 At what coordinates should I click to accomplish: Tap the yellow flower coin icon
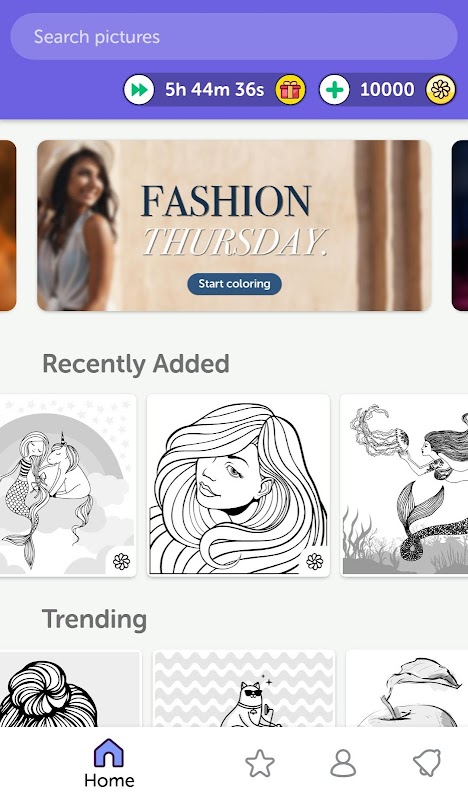click(x=441, y=90)
